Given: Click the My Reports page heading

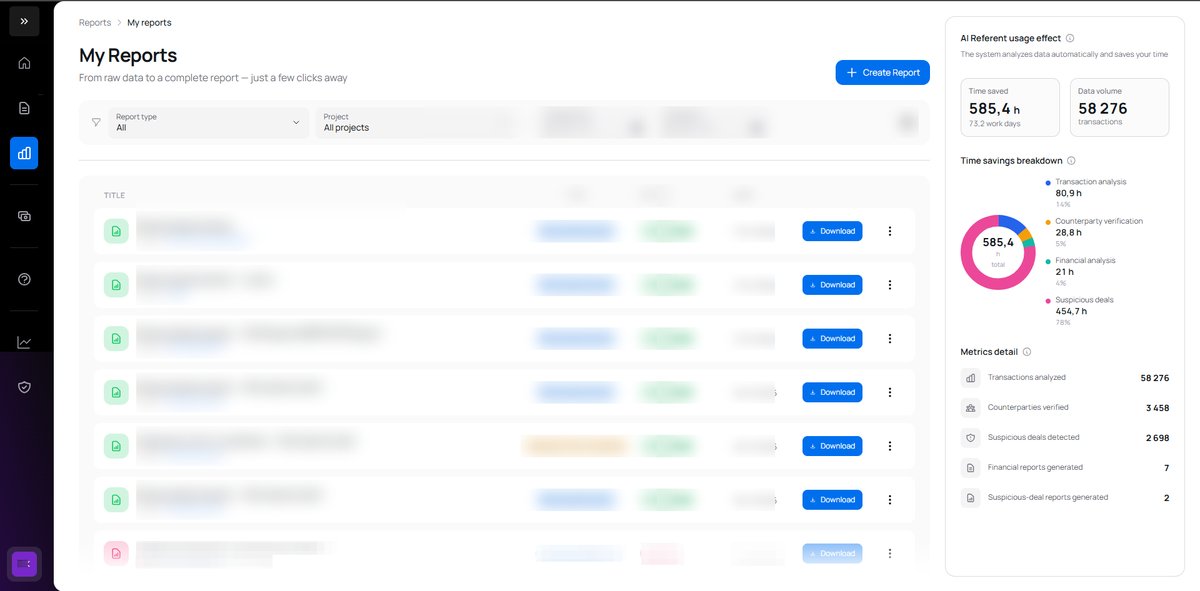Looking at the screenshot, I should click(128, 55).
